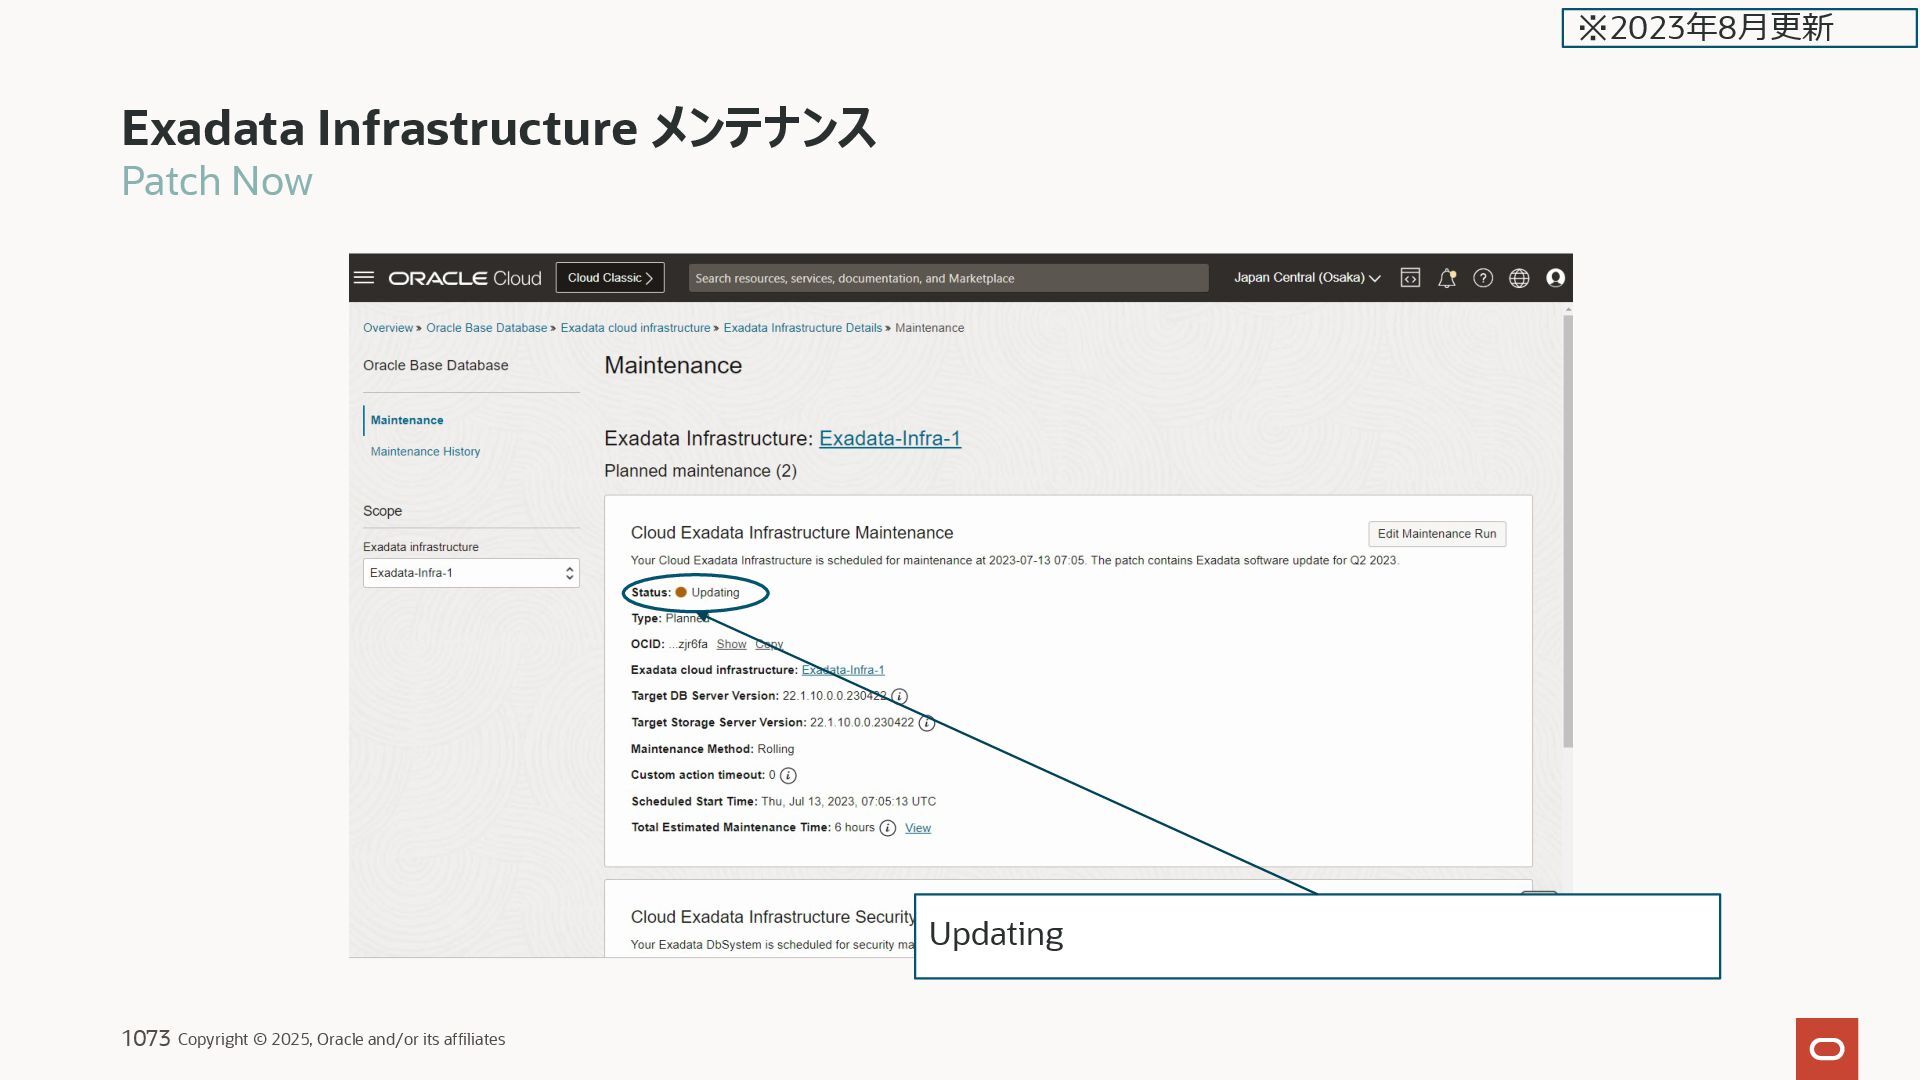Open the Exadata-Infra-1 heading link

[x=889, y=438]
